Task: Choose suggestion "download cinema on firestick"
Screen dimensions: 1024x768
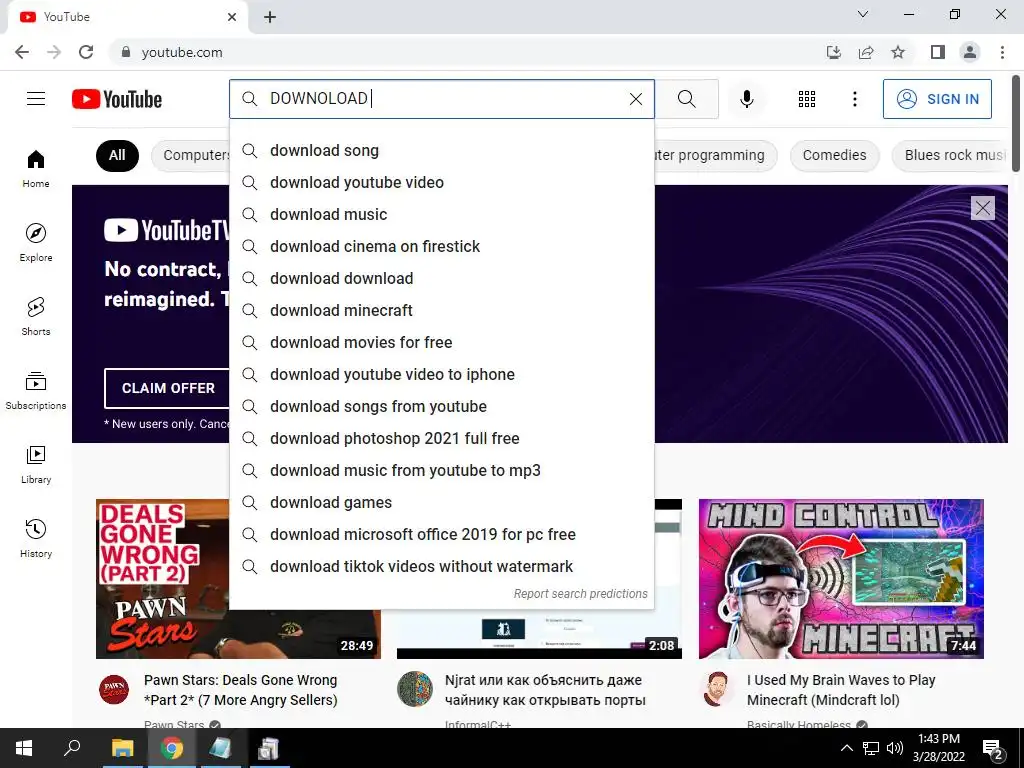Action: (x=441, y=246)
